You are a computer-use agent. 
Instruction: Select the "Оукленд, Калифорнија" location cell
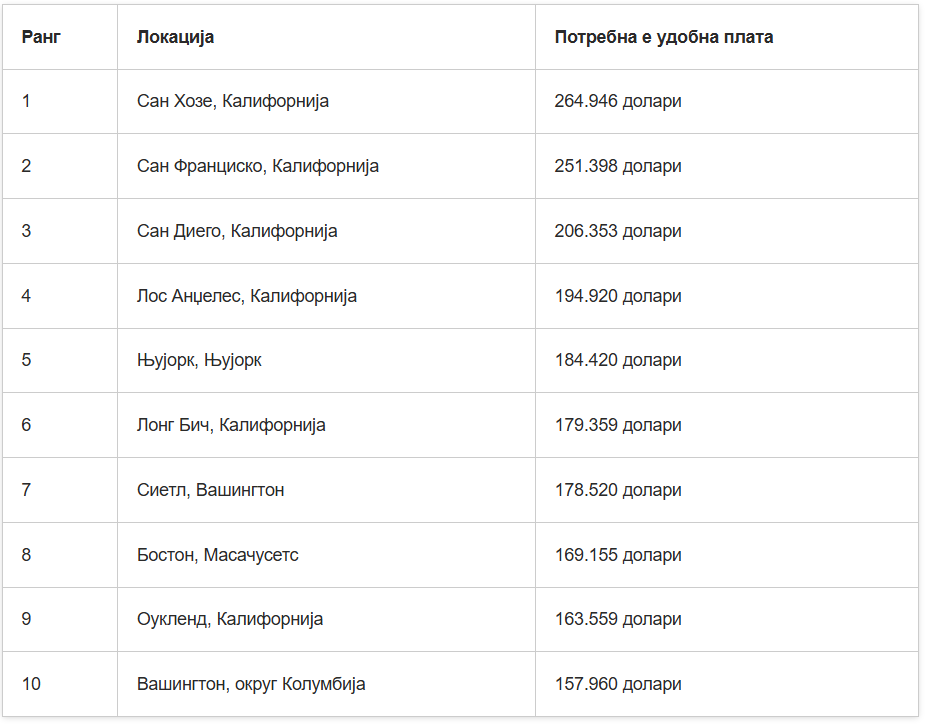(230, 619)
